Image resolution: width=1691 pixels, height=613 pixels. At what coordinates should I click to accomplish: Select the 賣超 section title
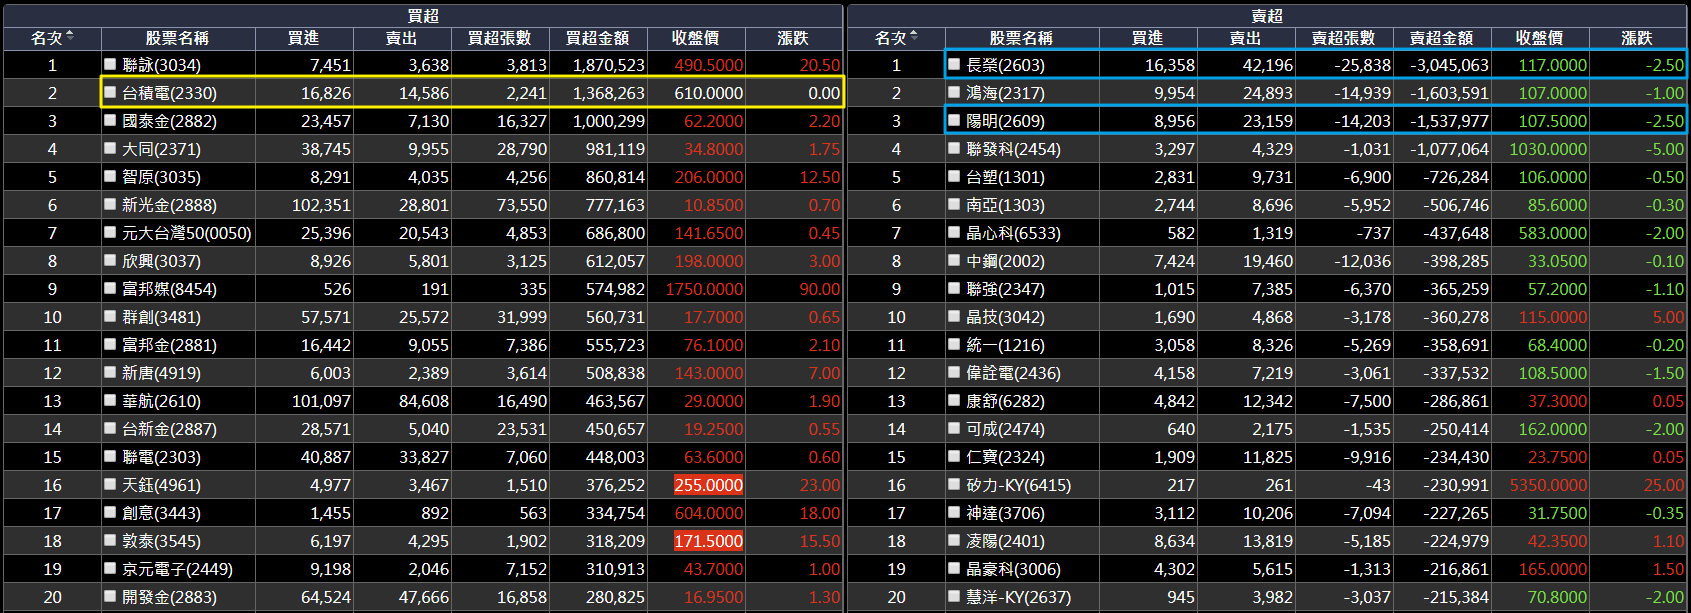1267,16
